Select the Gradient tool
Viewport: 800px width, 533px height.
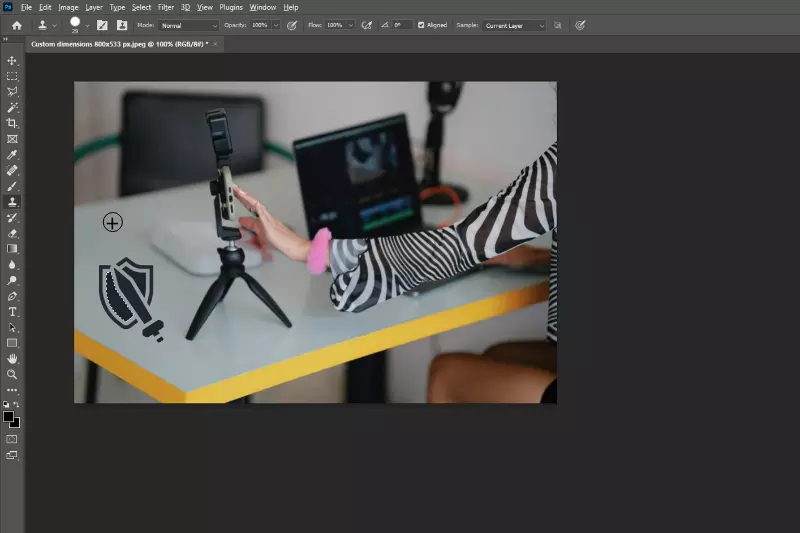12,249
